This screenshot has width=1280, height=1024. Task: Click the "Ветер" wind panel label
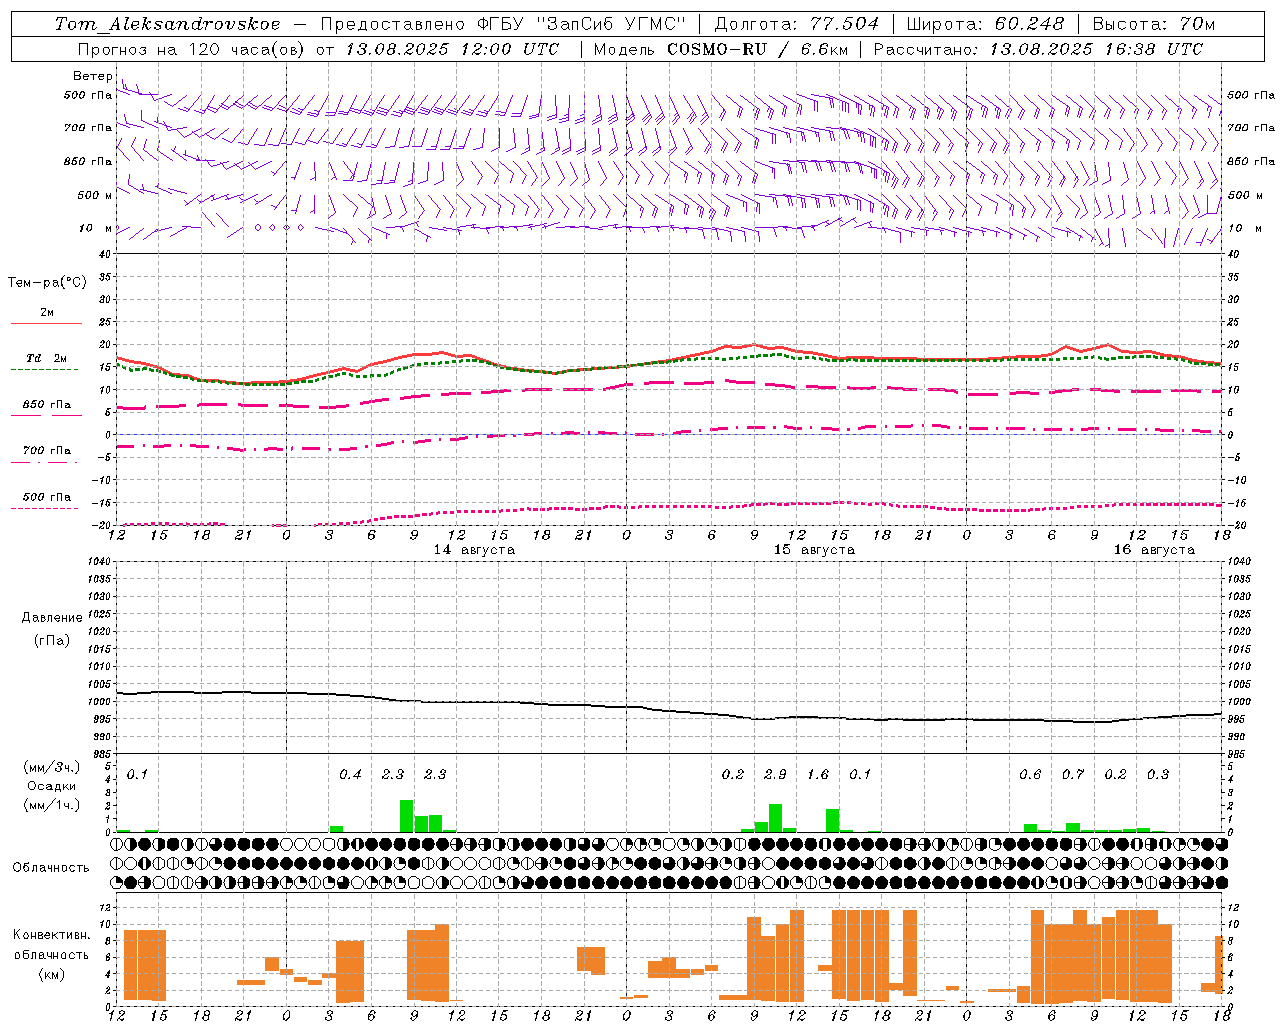92,76
